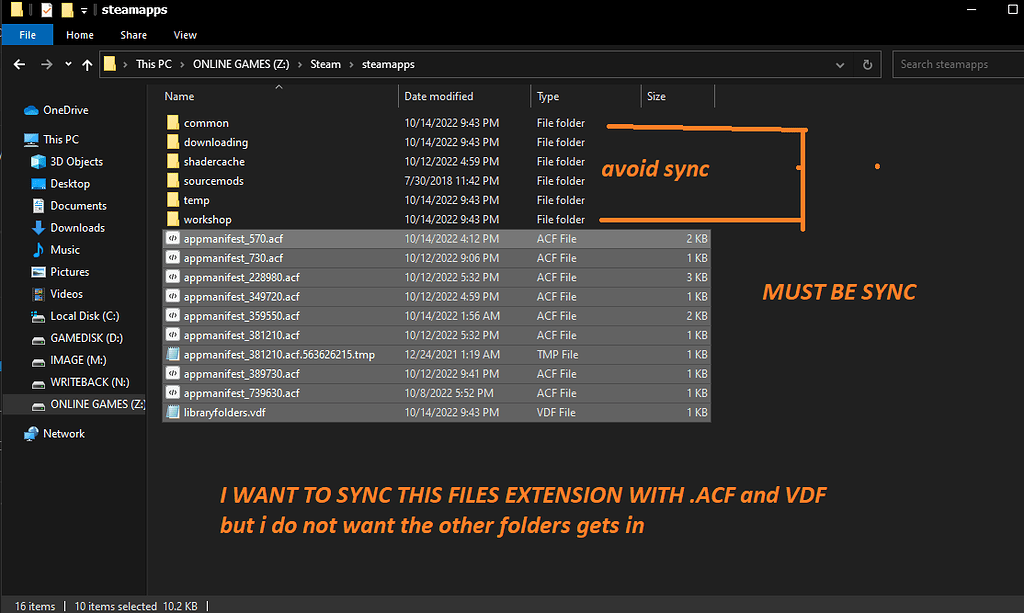1024x613 pixels.
Task: Open the address bar history dropdown
Action: (x=840, y=64)
